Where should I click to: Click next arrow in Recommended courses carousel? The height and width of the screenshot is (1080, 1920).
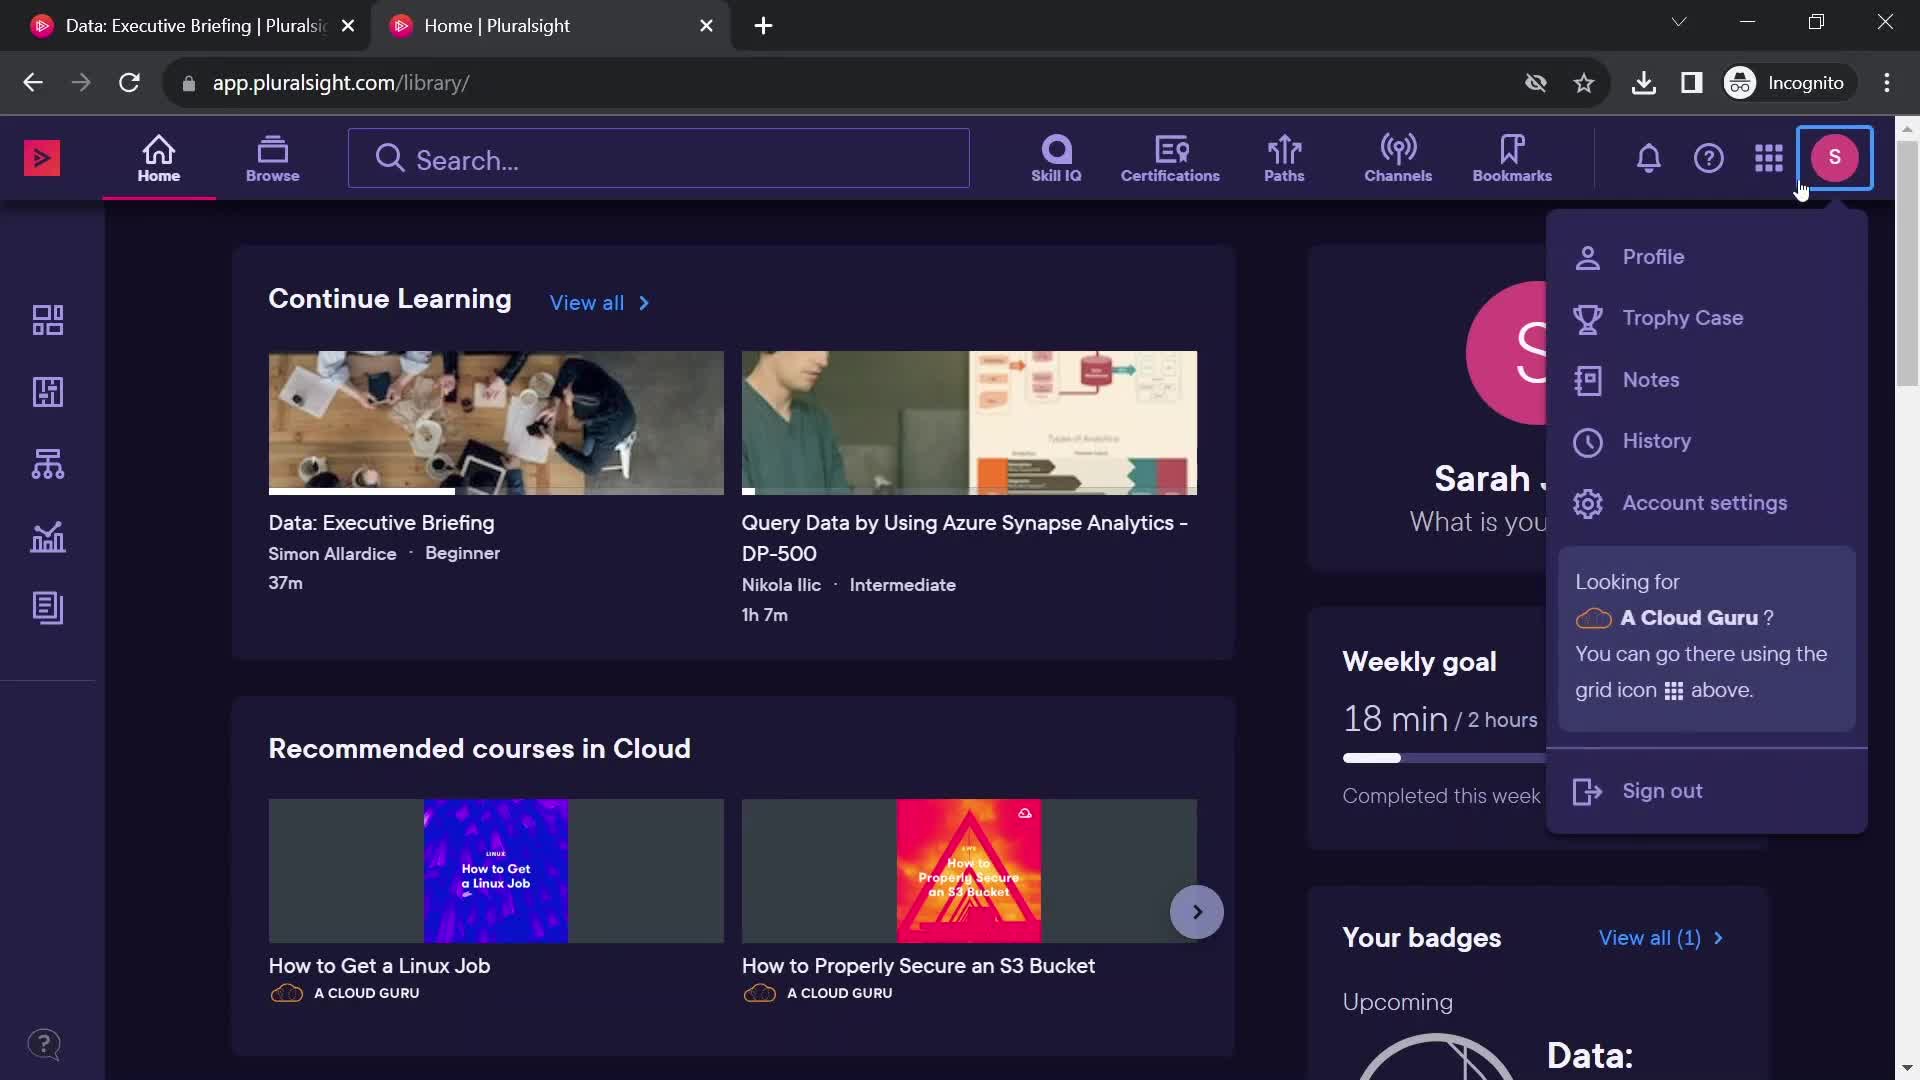[x=1197, y=912]
